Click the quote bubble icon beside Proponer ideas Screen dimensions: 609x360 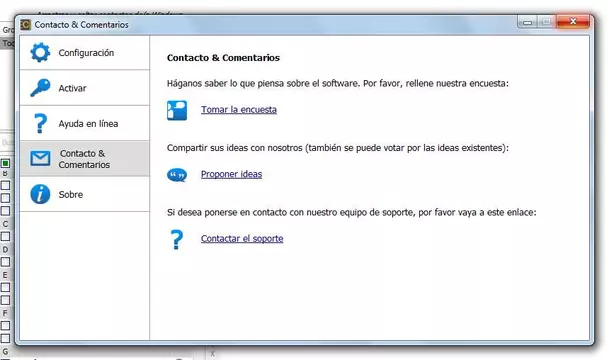click(x=177, y=175)
